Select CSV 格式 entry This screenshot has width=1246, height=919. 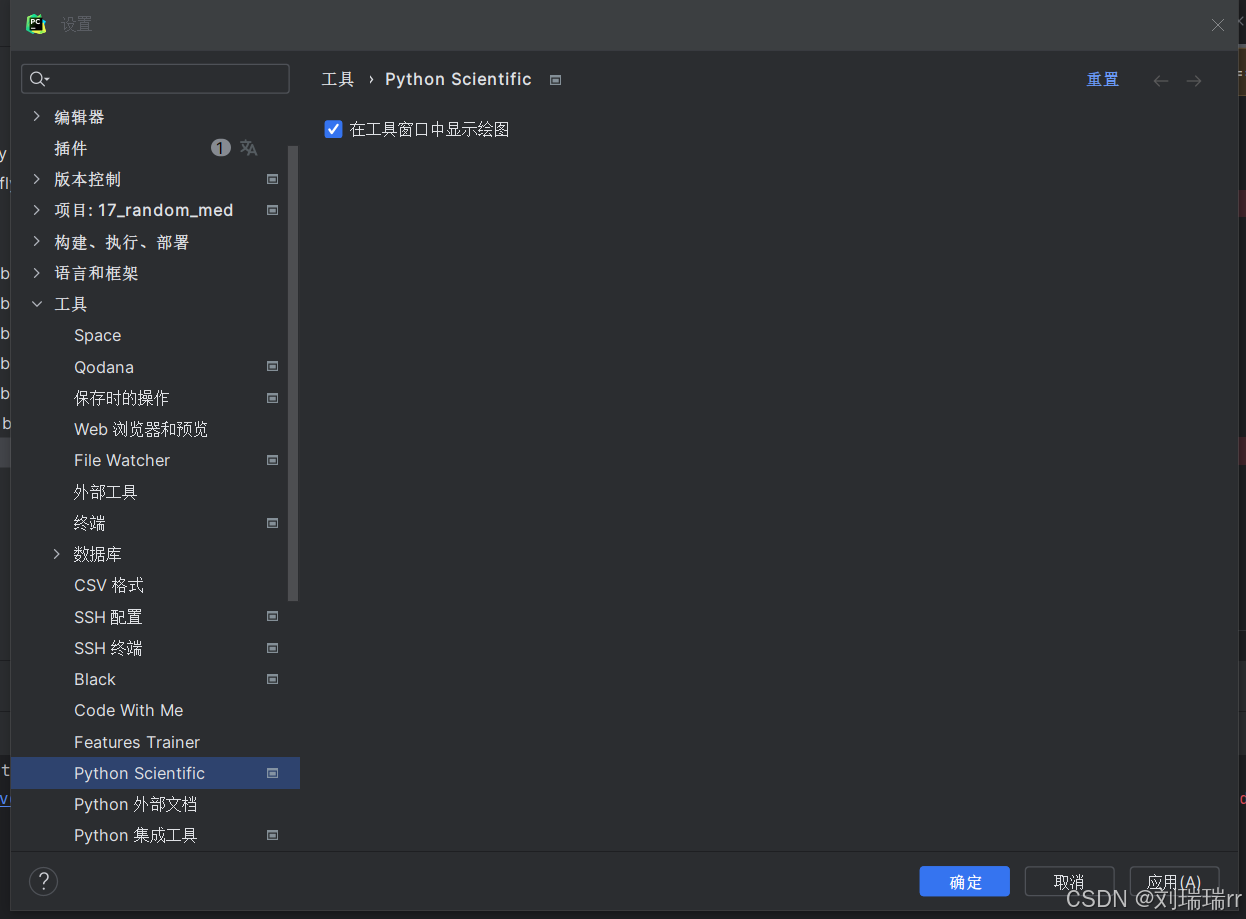point(109,585)
